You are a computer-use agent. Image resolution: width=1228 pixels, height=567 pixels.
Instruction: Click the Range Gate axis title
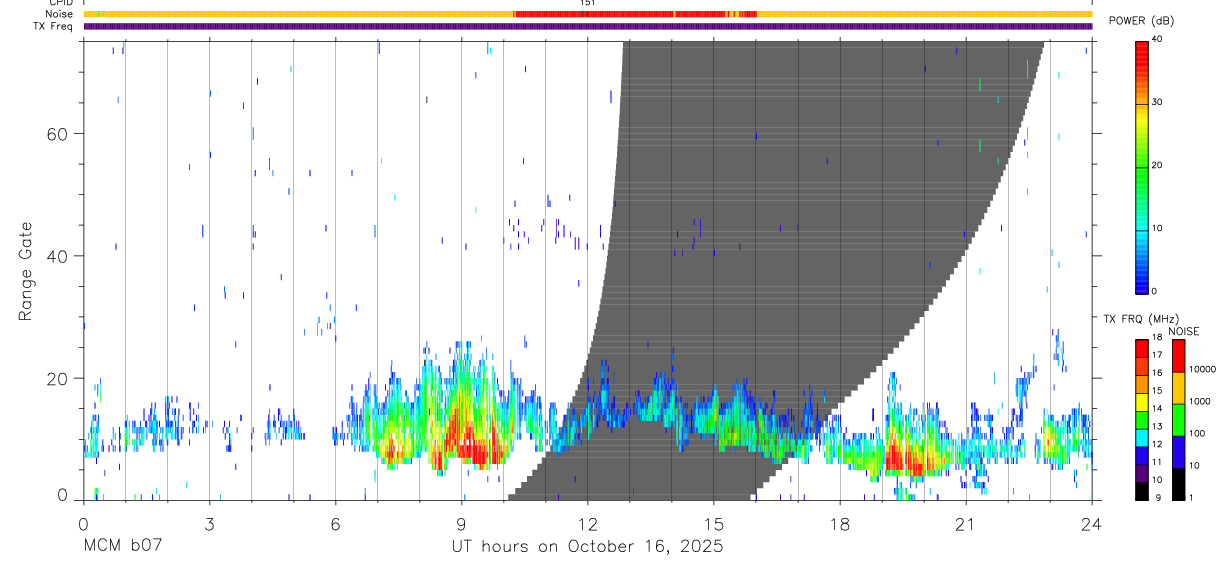coord(26,270)
